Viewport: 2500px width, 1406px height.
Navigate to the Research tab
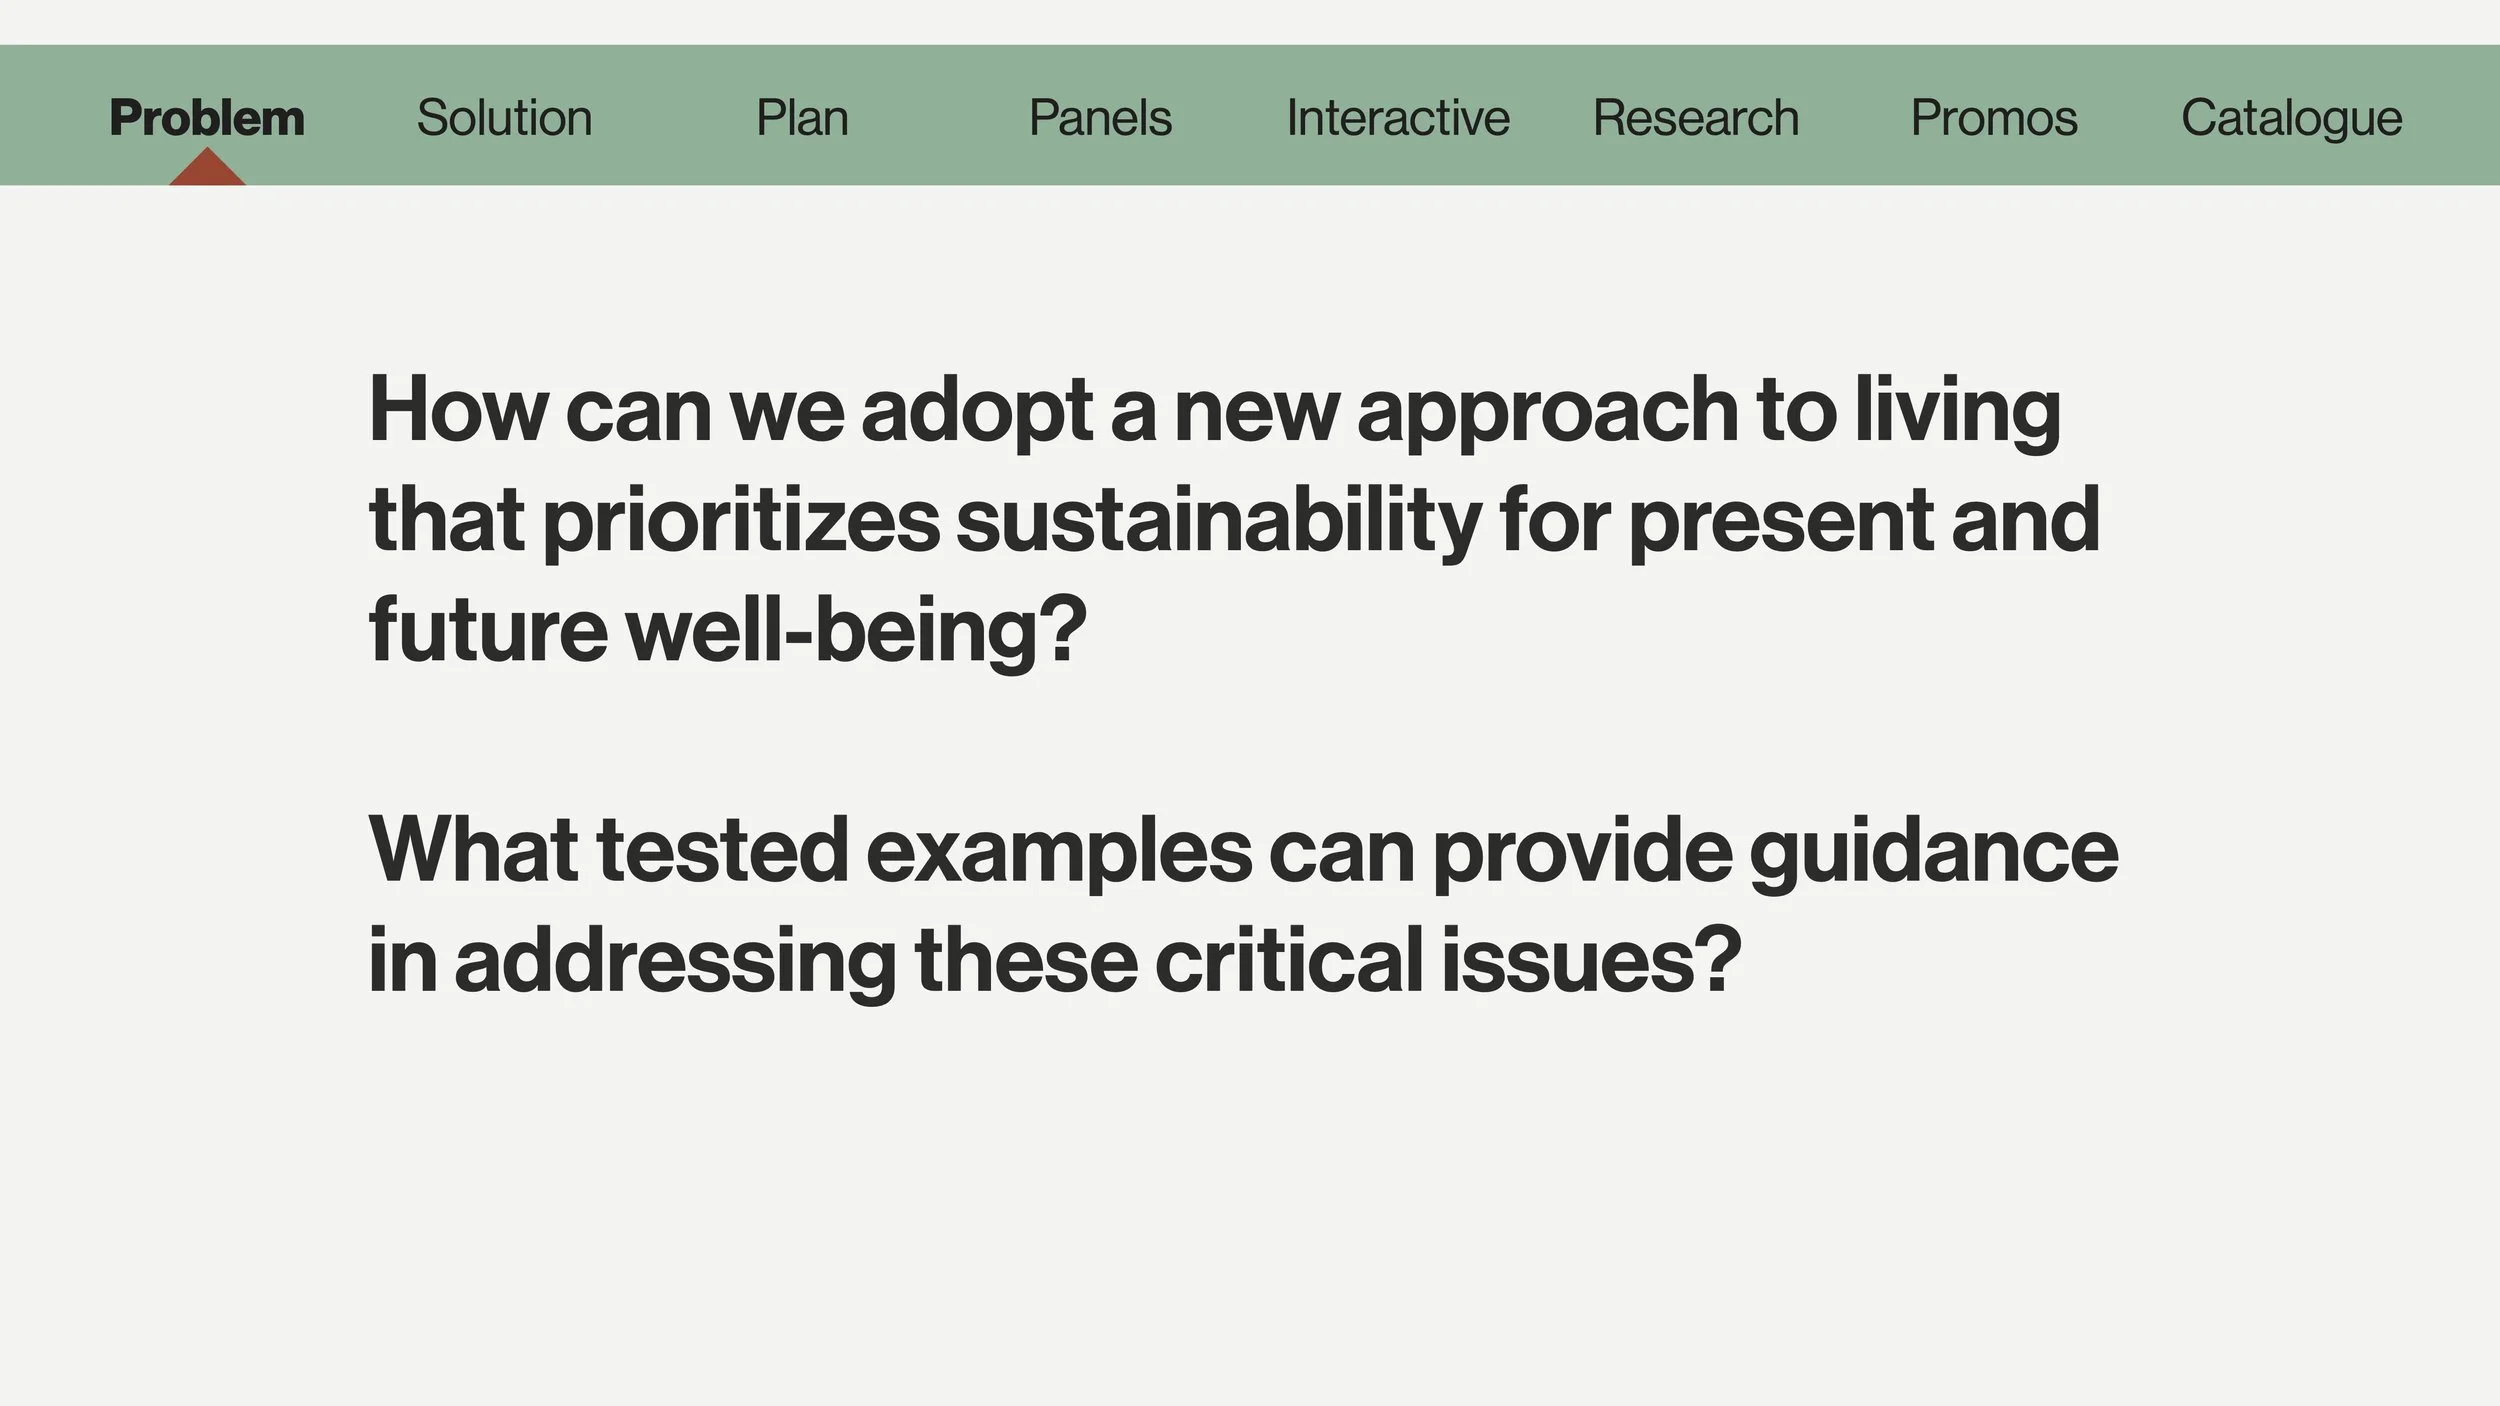pyautogui.click(x=1696, y=118)
